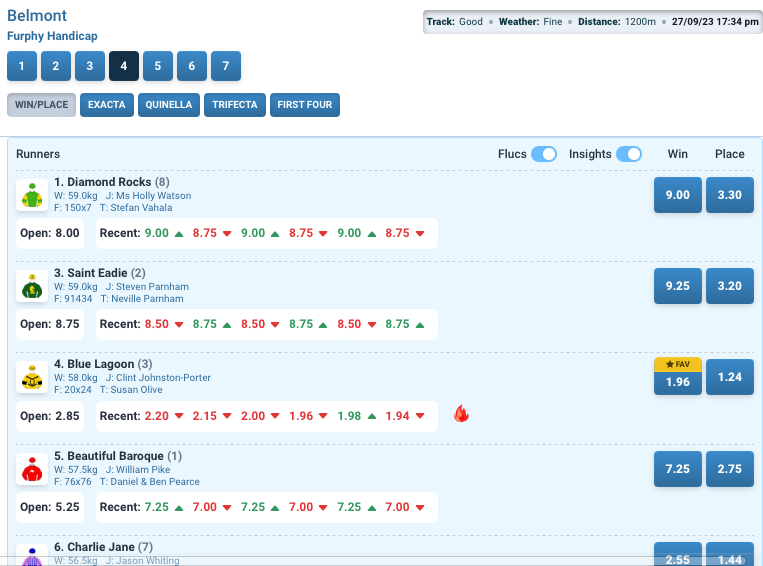Click Blue Lagoon recent fluc 2.20
The width and height of the screenshot is (763, 566).
(x=157, y=416)
